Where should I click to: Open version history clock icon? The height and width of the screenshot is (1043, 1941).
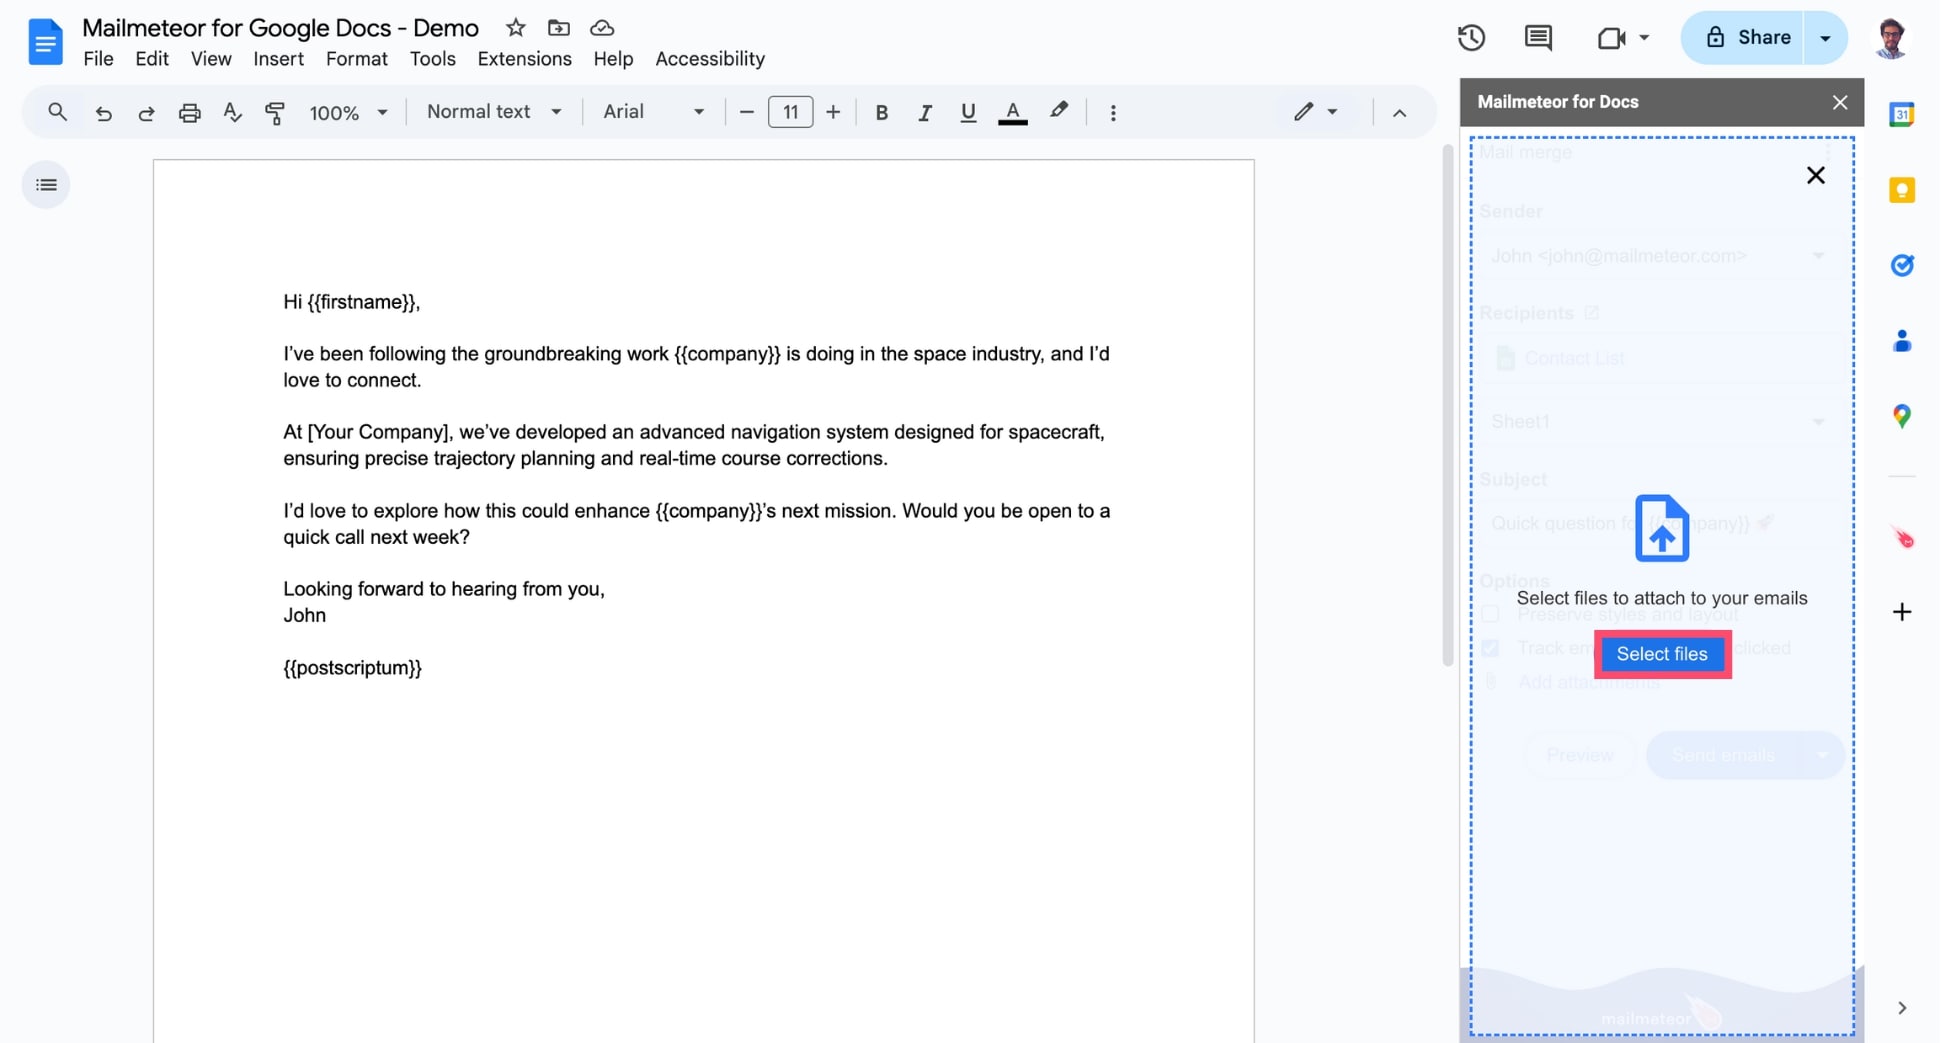tap(1471, 38)
